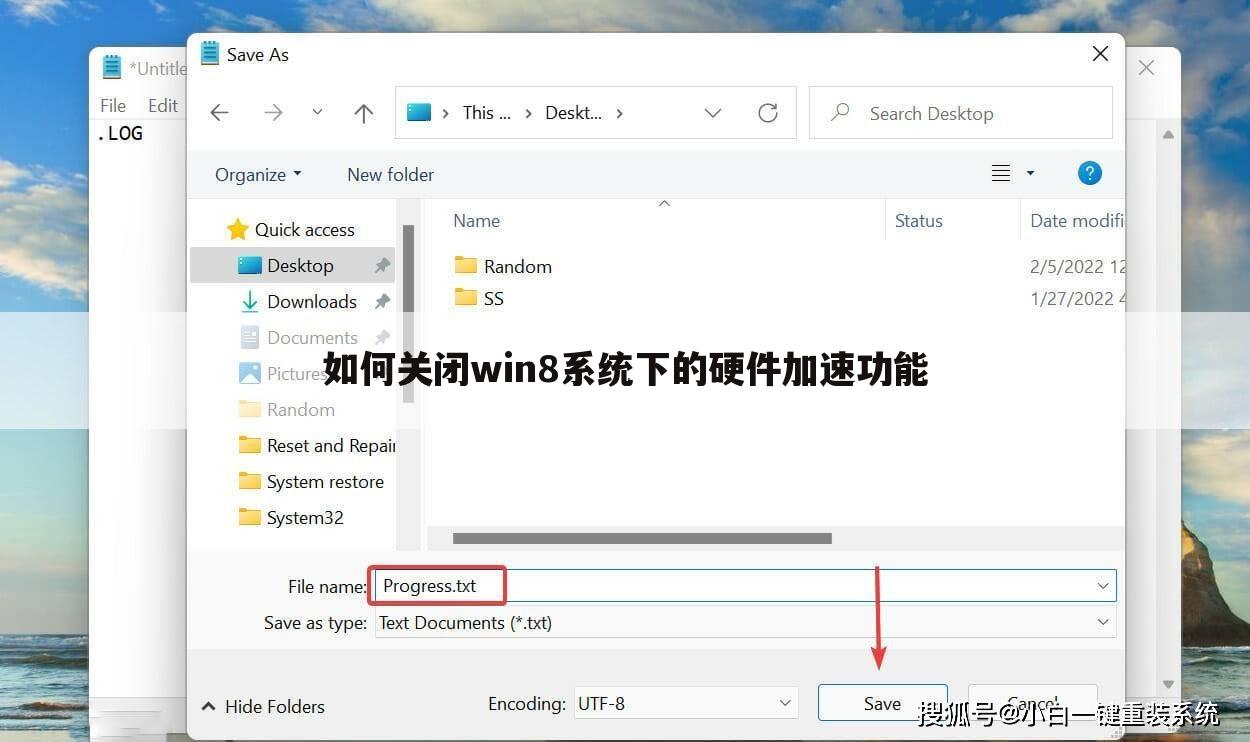Refresh the Desktop folder view

(767, 112)
